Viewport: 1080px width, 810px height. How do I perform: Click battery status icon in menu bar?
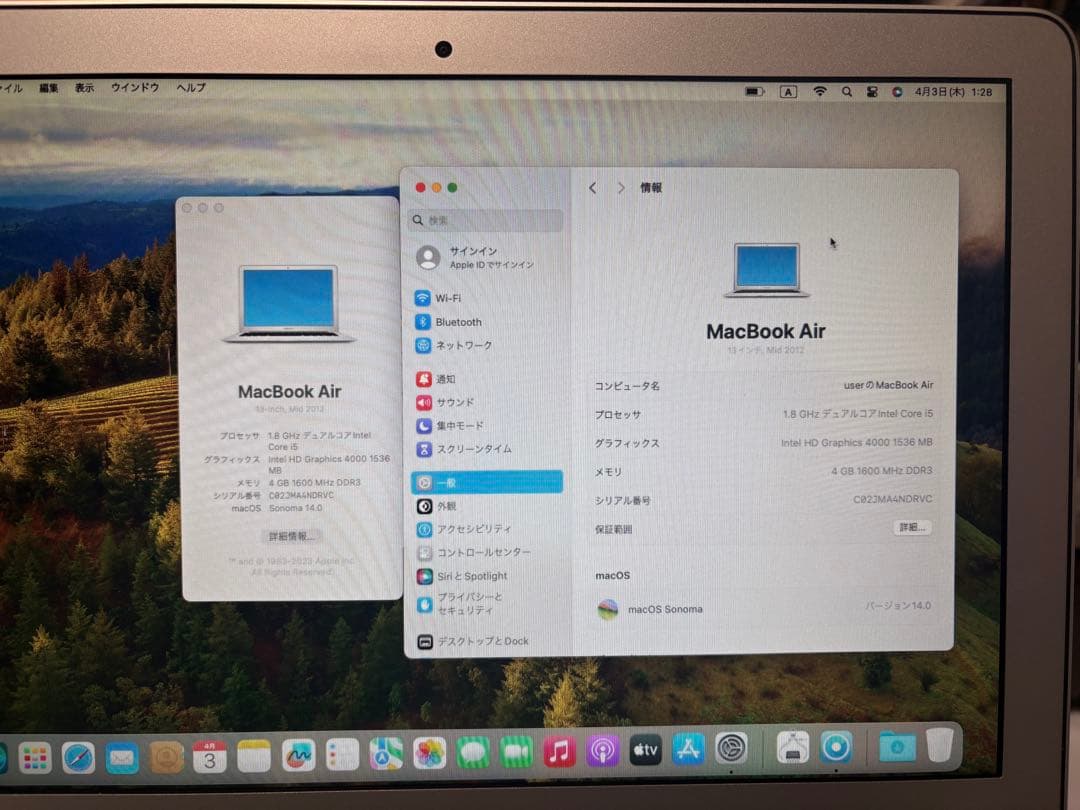755,91
